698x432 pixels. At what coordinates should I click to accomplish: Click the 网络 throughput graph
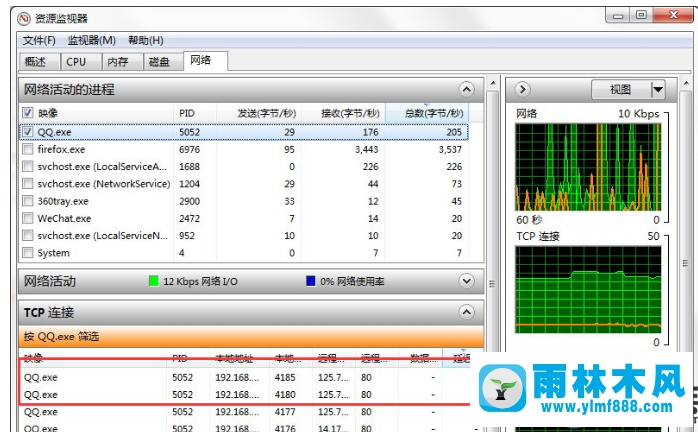tap(588, 167)
